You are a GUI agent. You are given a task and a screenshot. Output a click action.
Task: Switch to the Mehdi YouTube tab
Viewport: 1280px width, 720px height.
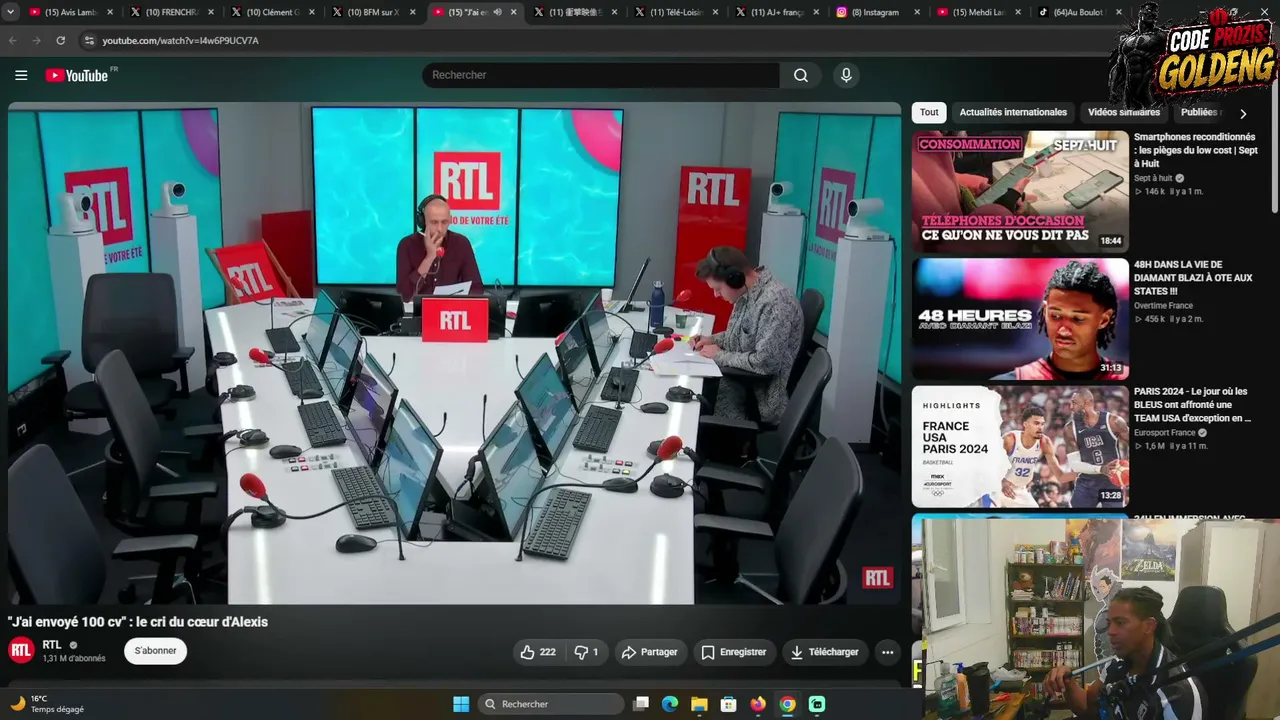[977, 12]
